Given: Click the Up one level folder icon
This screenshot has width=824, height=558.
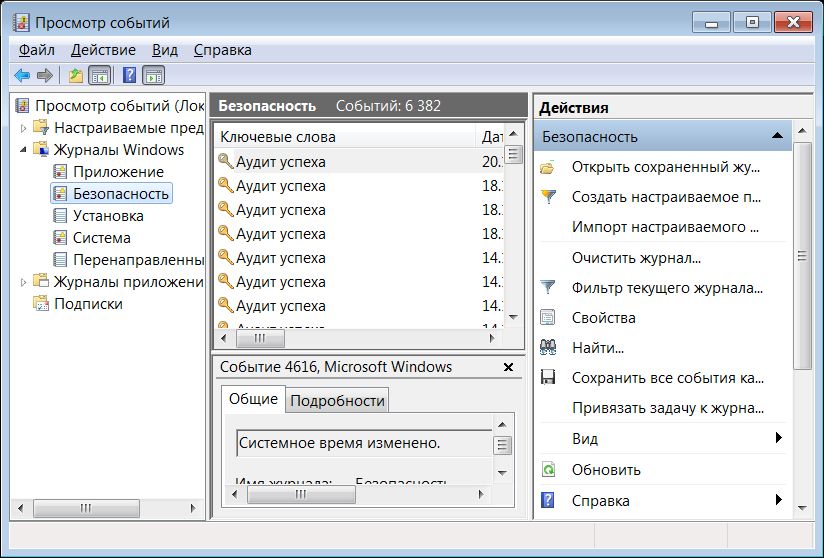Looking at the screenshot, I should [x=76, y=76].
